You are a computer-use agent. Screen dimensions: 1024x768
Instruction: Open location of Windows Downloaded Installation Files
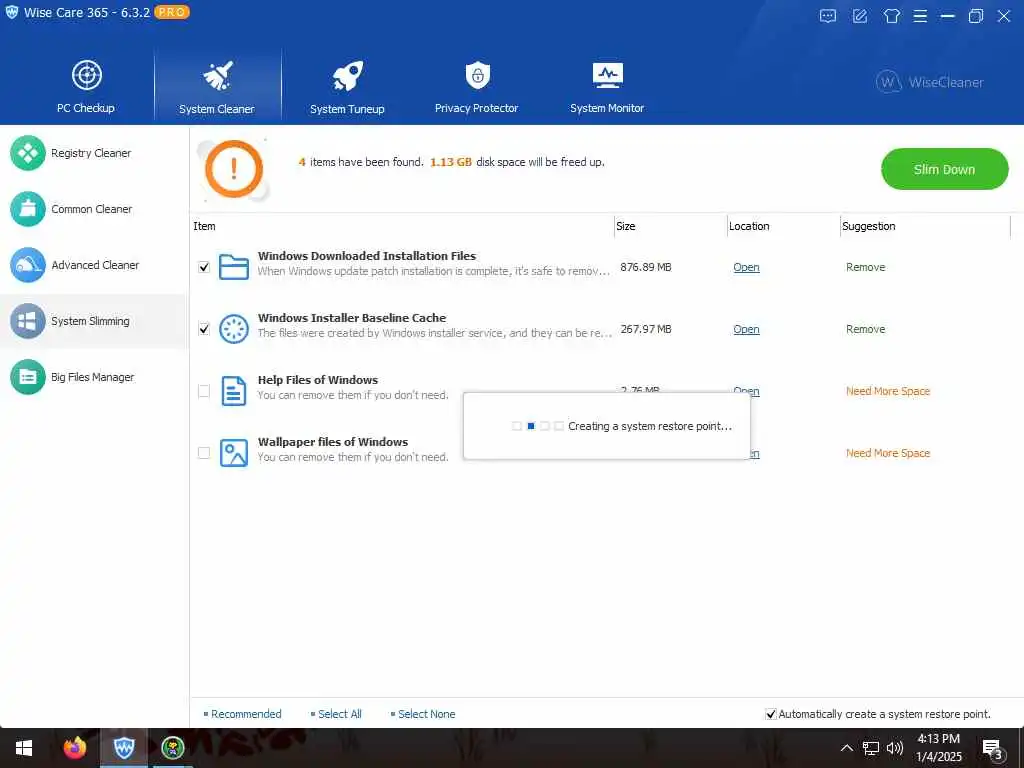click(746, 267)
